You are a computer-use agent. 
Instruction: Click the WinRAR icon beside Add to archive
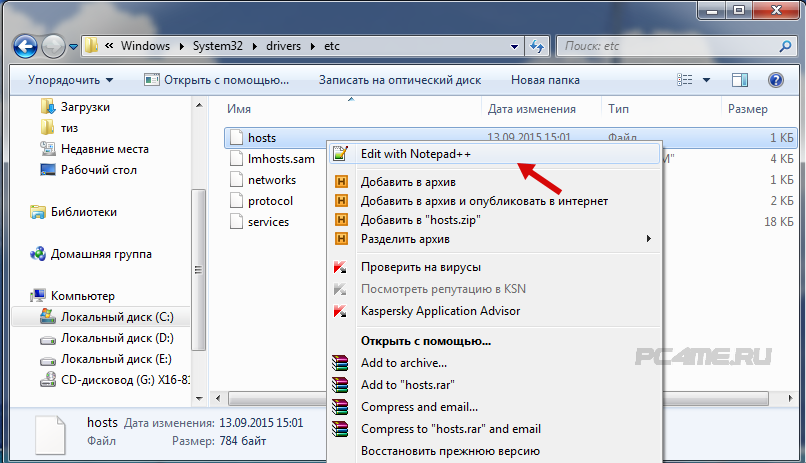coord(341,363)
